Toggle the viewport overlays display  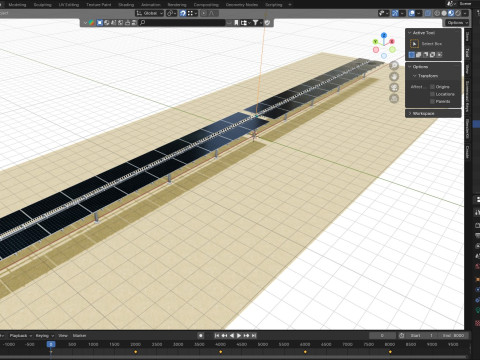coord(412,13)
